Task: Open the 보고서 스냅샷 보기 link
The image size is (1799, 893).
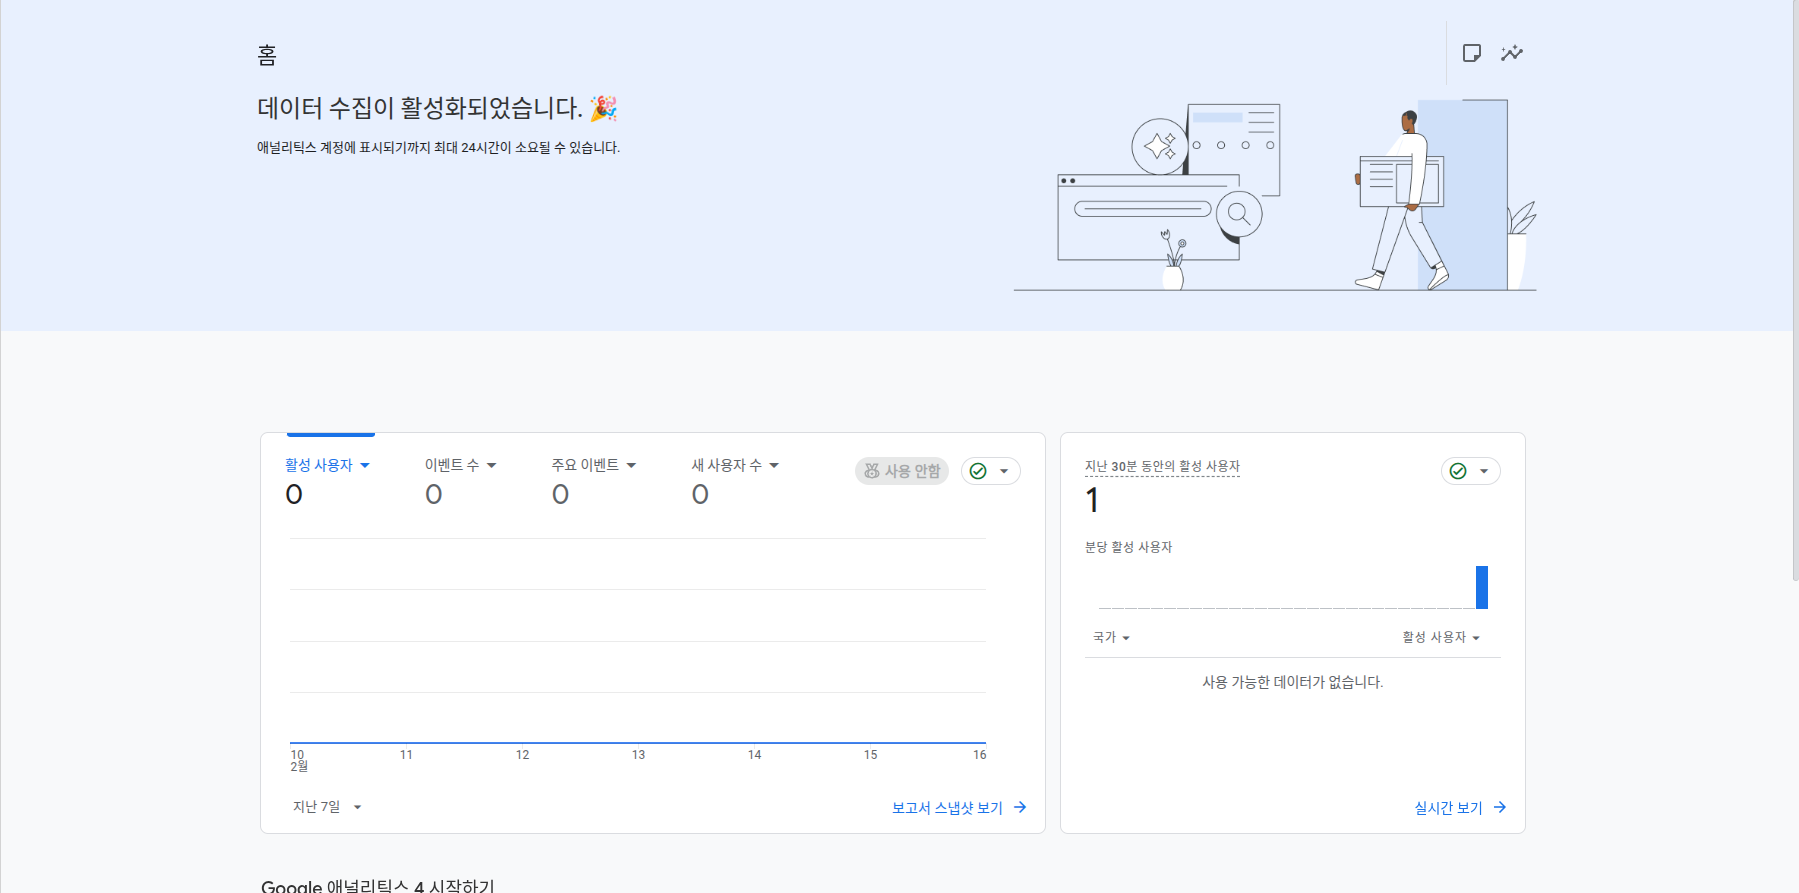Action: pos(946,808)
